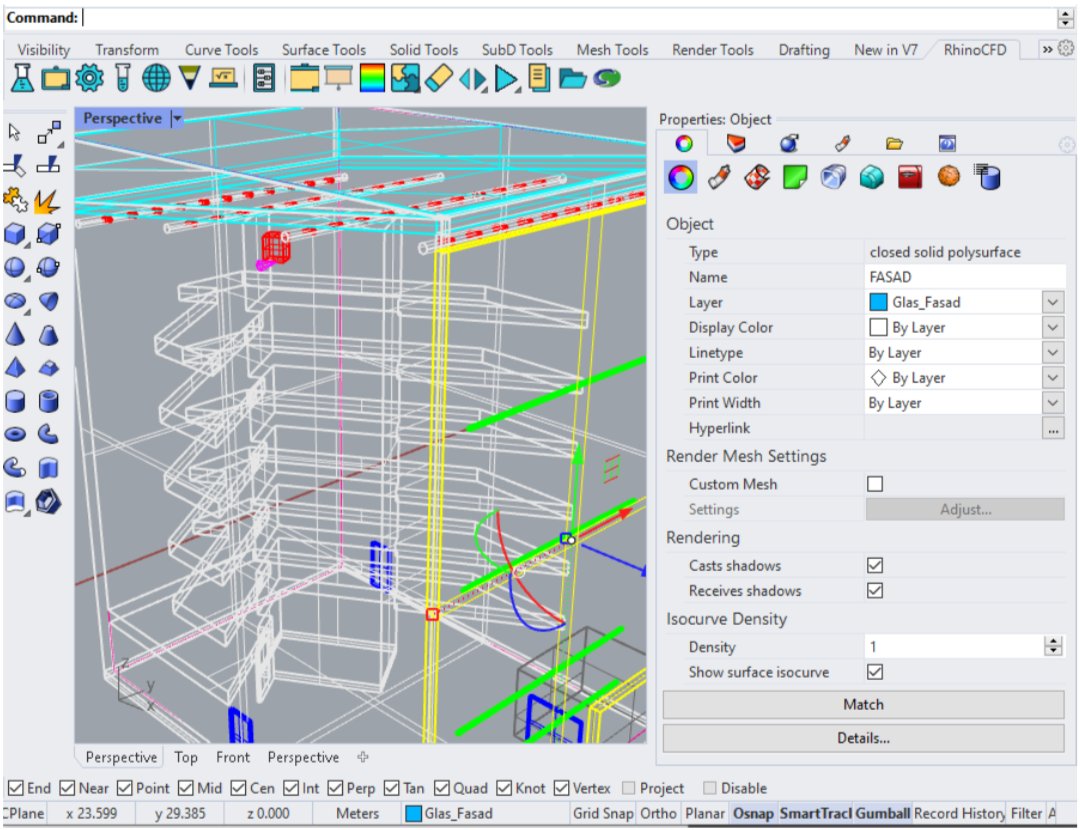Click the test tube icon in toolbar
The image size is (1080, 830).
pyautogui.click(x=123, y=79)
